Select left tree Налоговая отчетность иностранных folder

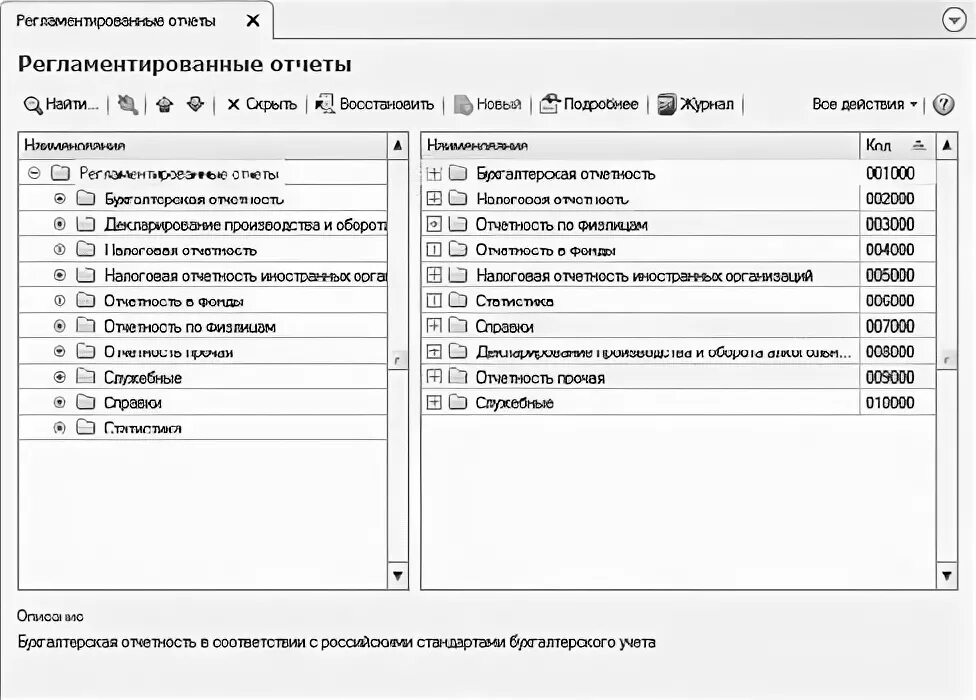point(202,275)
